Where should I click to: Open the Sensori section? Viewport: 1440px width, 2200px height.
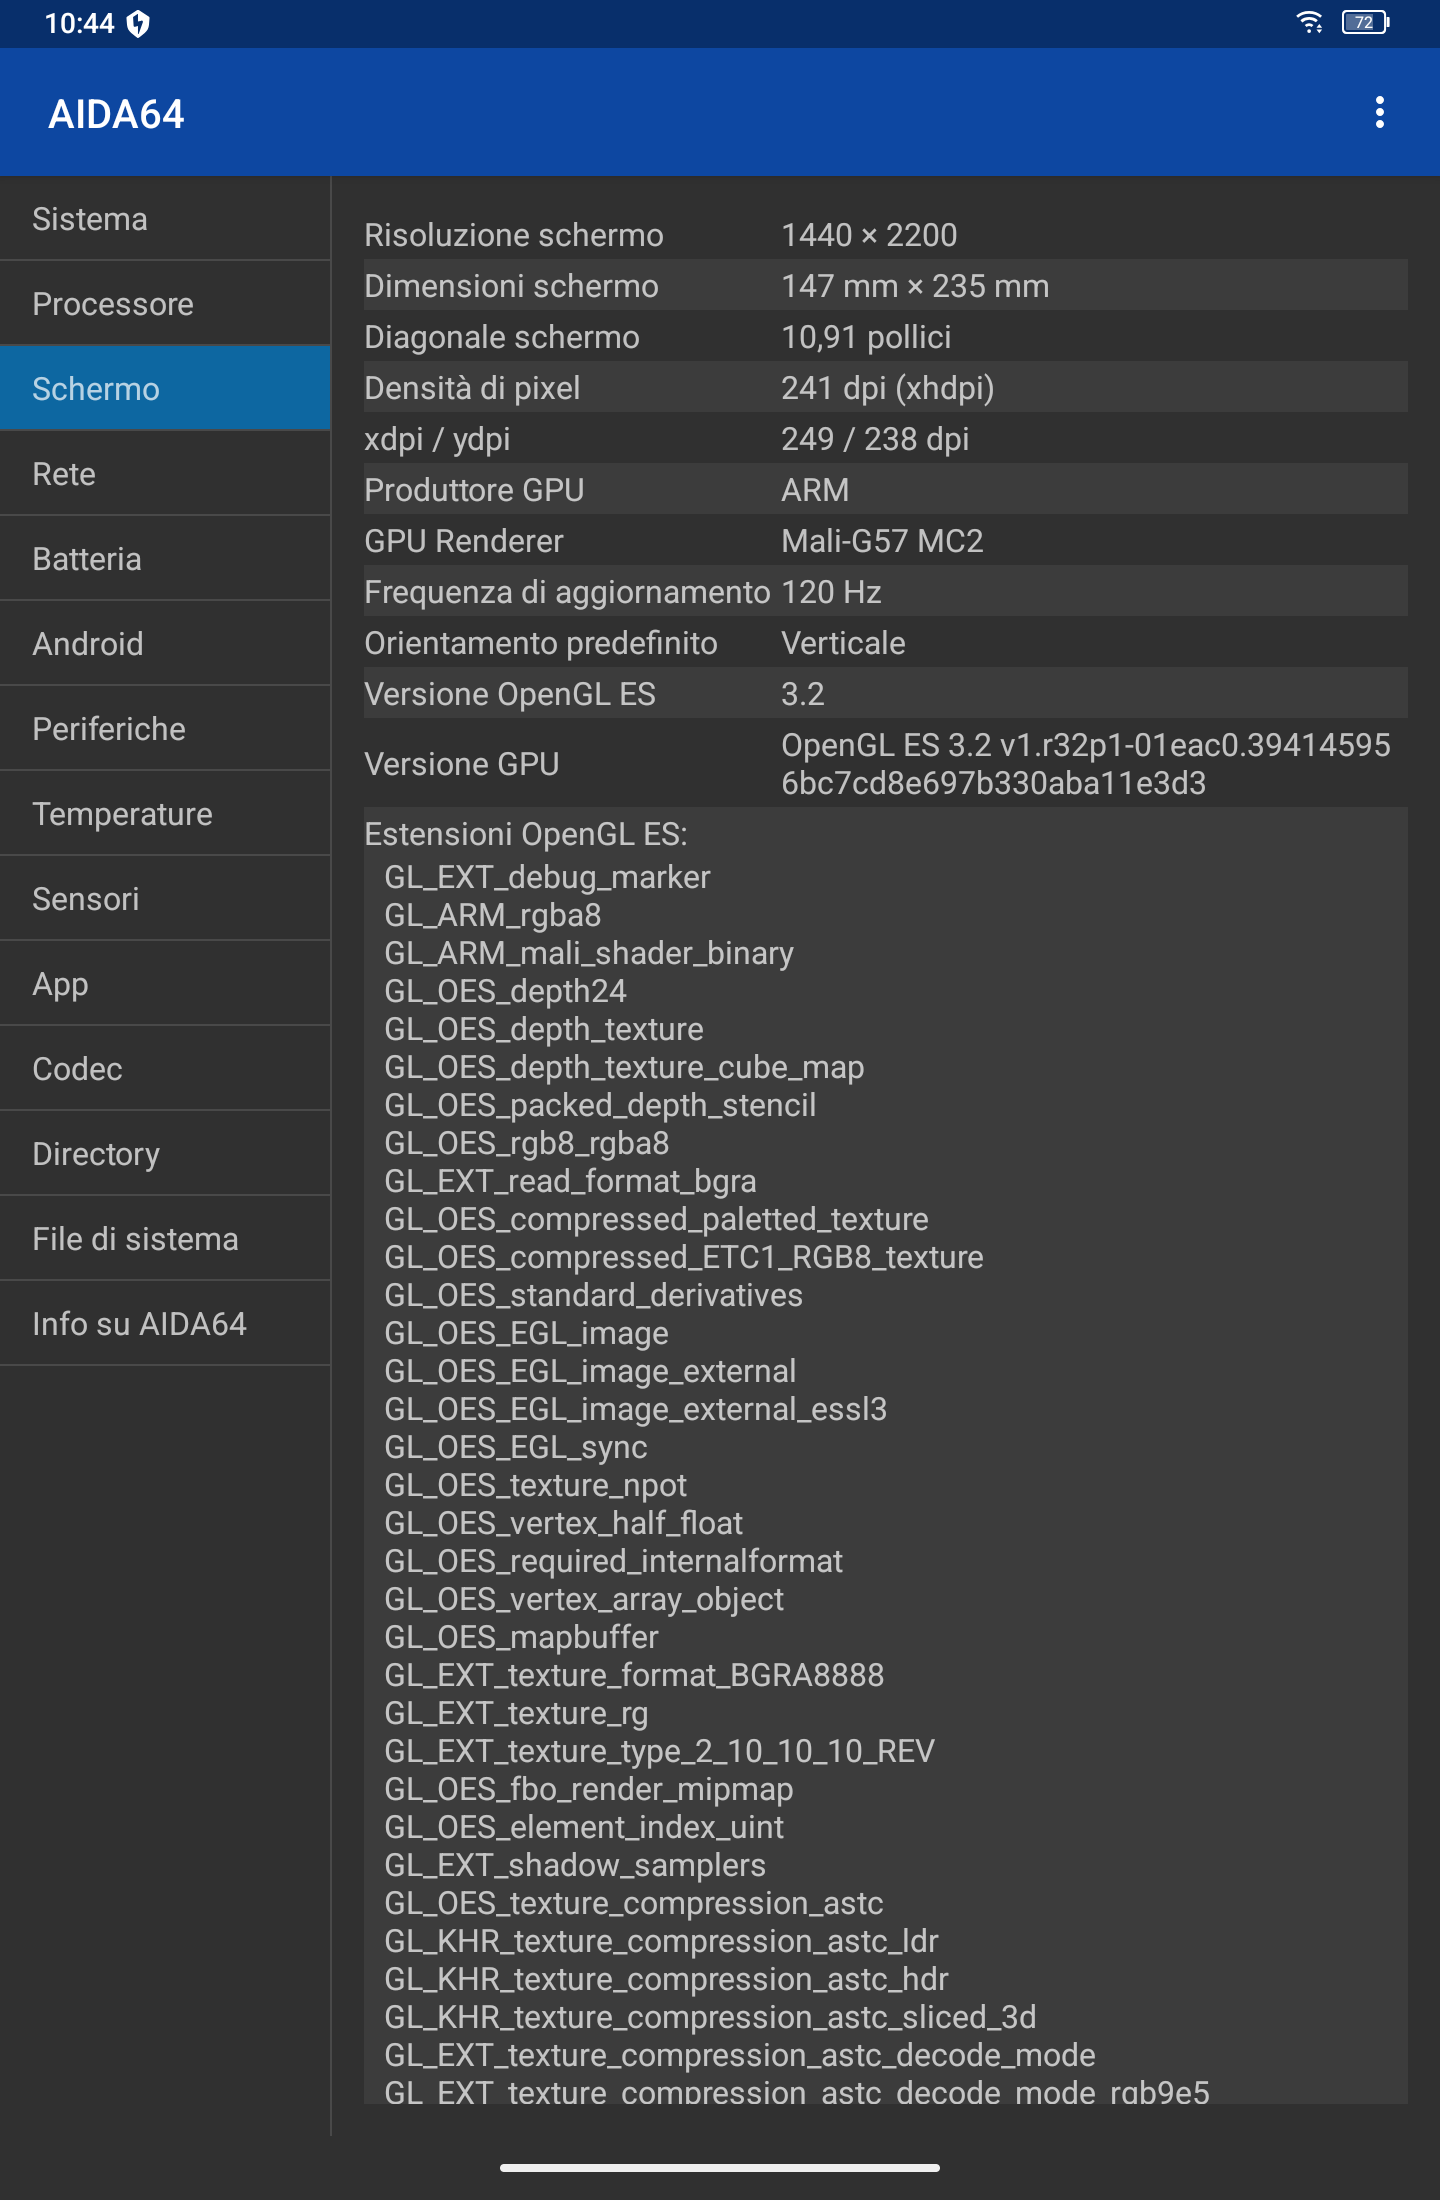click(x=165, y=899)
